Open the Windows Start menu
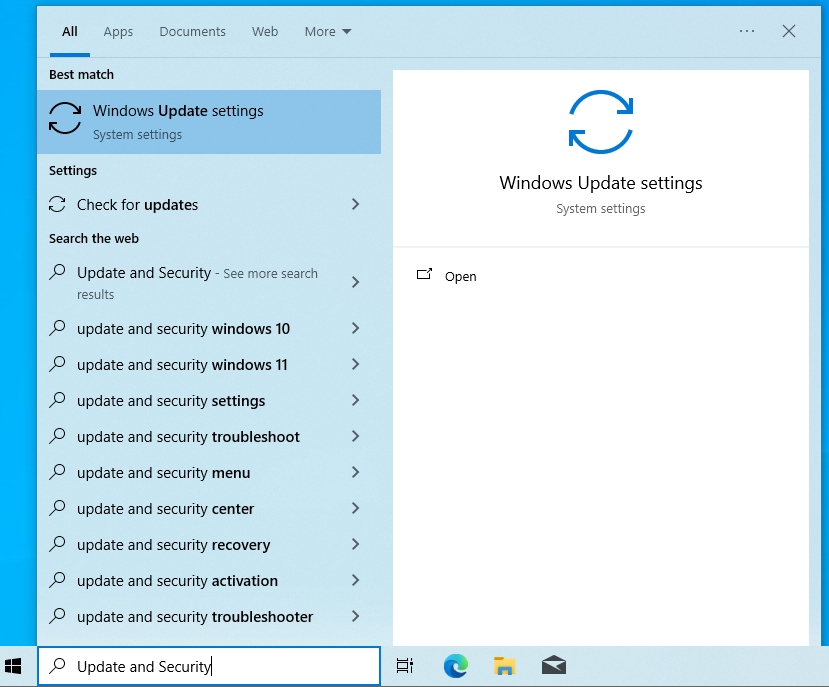The height and width of the screenshot is (687, 829). 13,666
